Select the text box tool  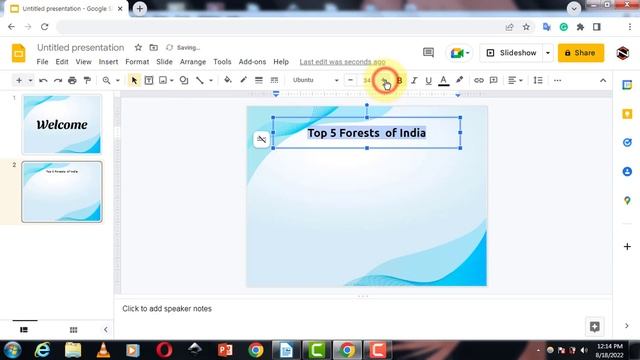click(x=149, y=80)
